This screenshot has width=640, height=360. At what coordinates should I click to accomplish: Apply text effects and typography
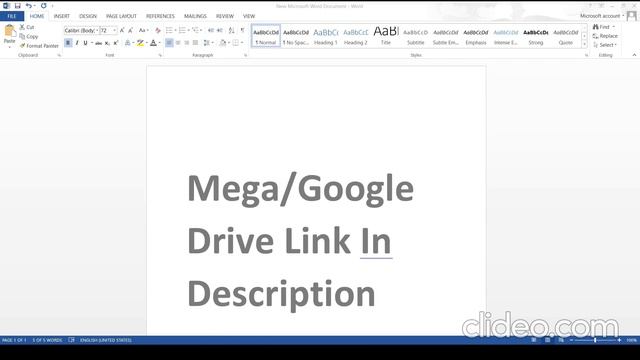point(129,43)
